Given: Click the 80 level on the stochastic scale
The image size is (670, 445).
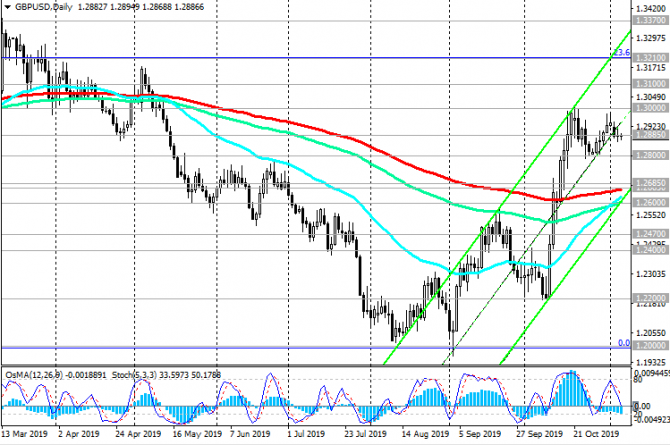Looking at the screenshot, I should pyautogui.click(x=638, y=379).
